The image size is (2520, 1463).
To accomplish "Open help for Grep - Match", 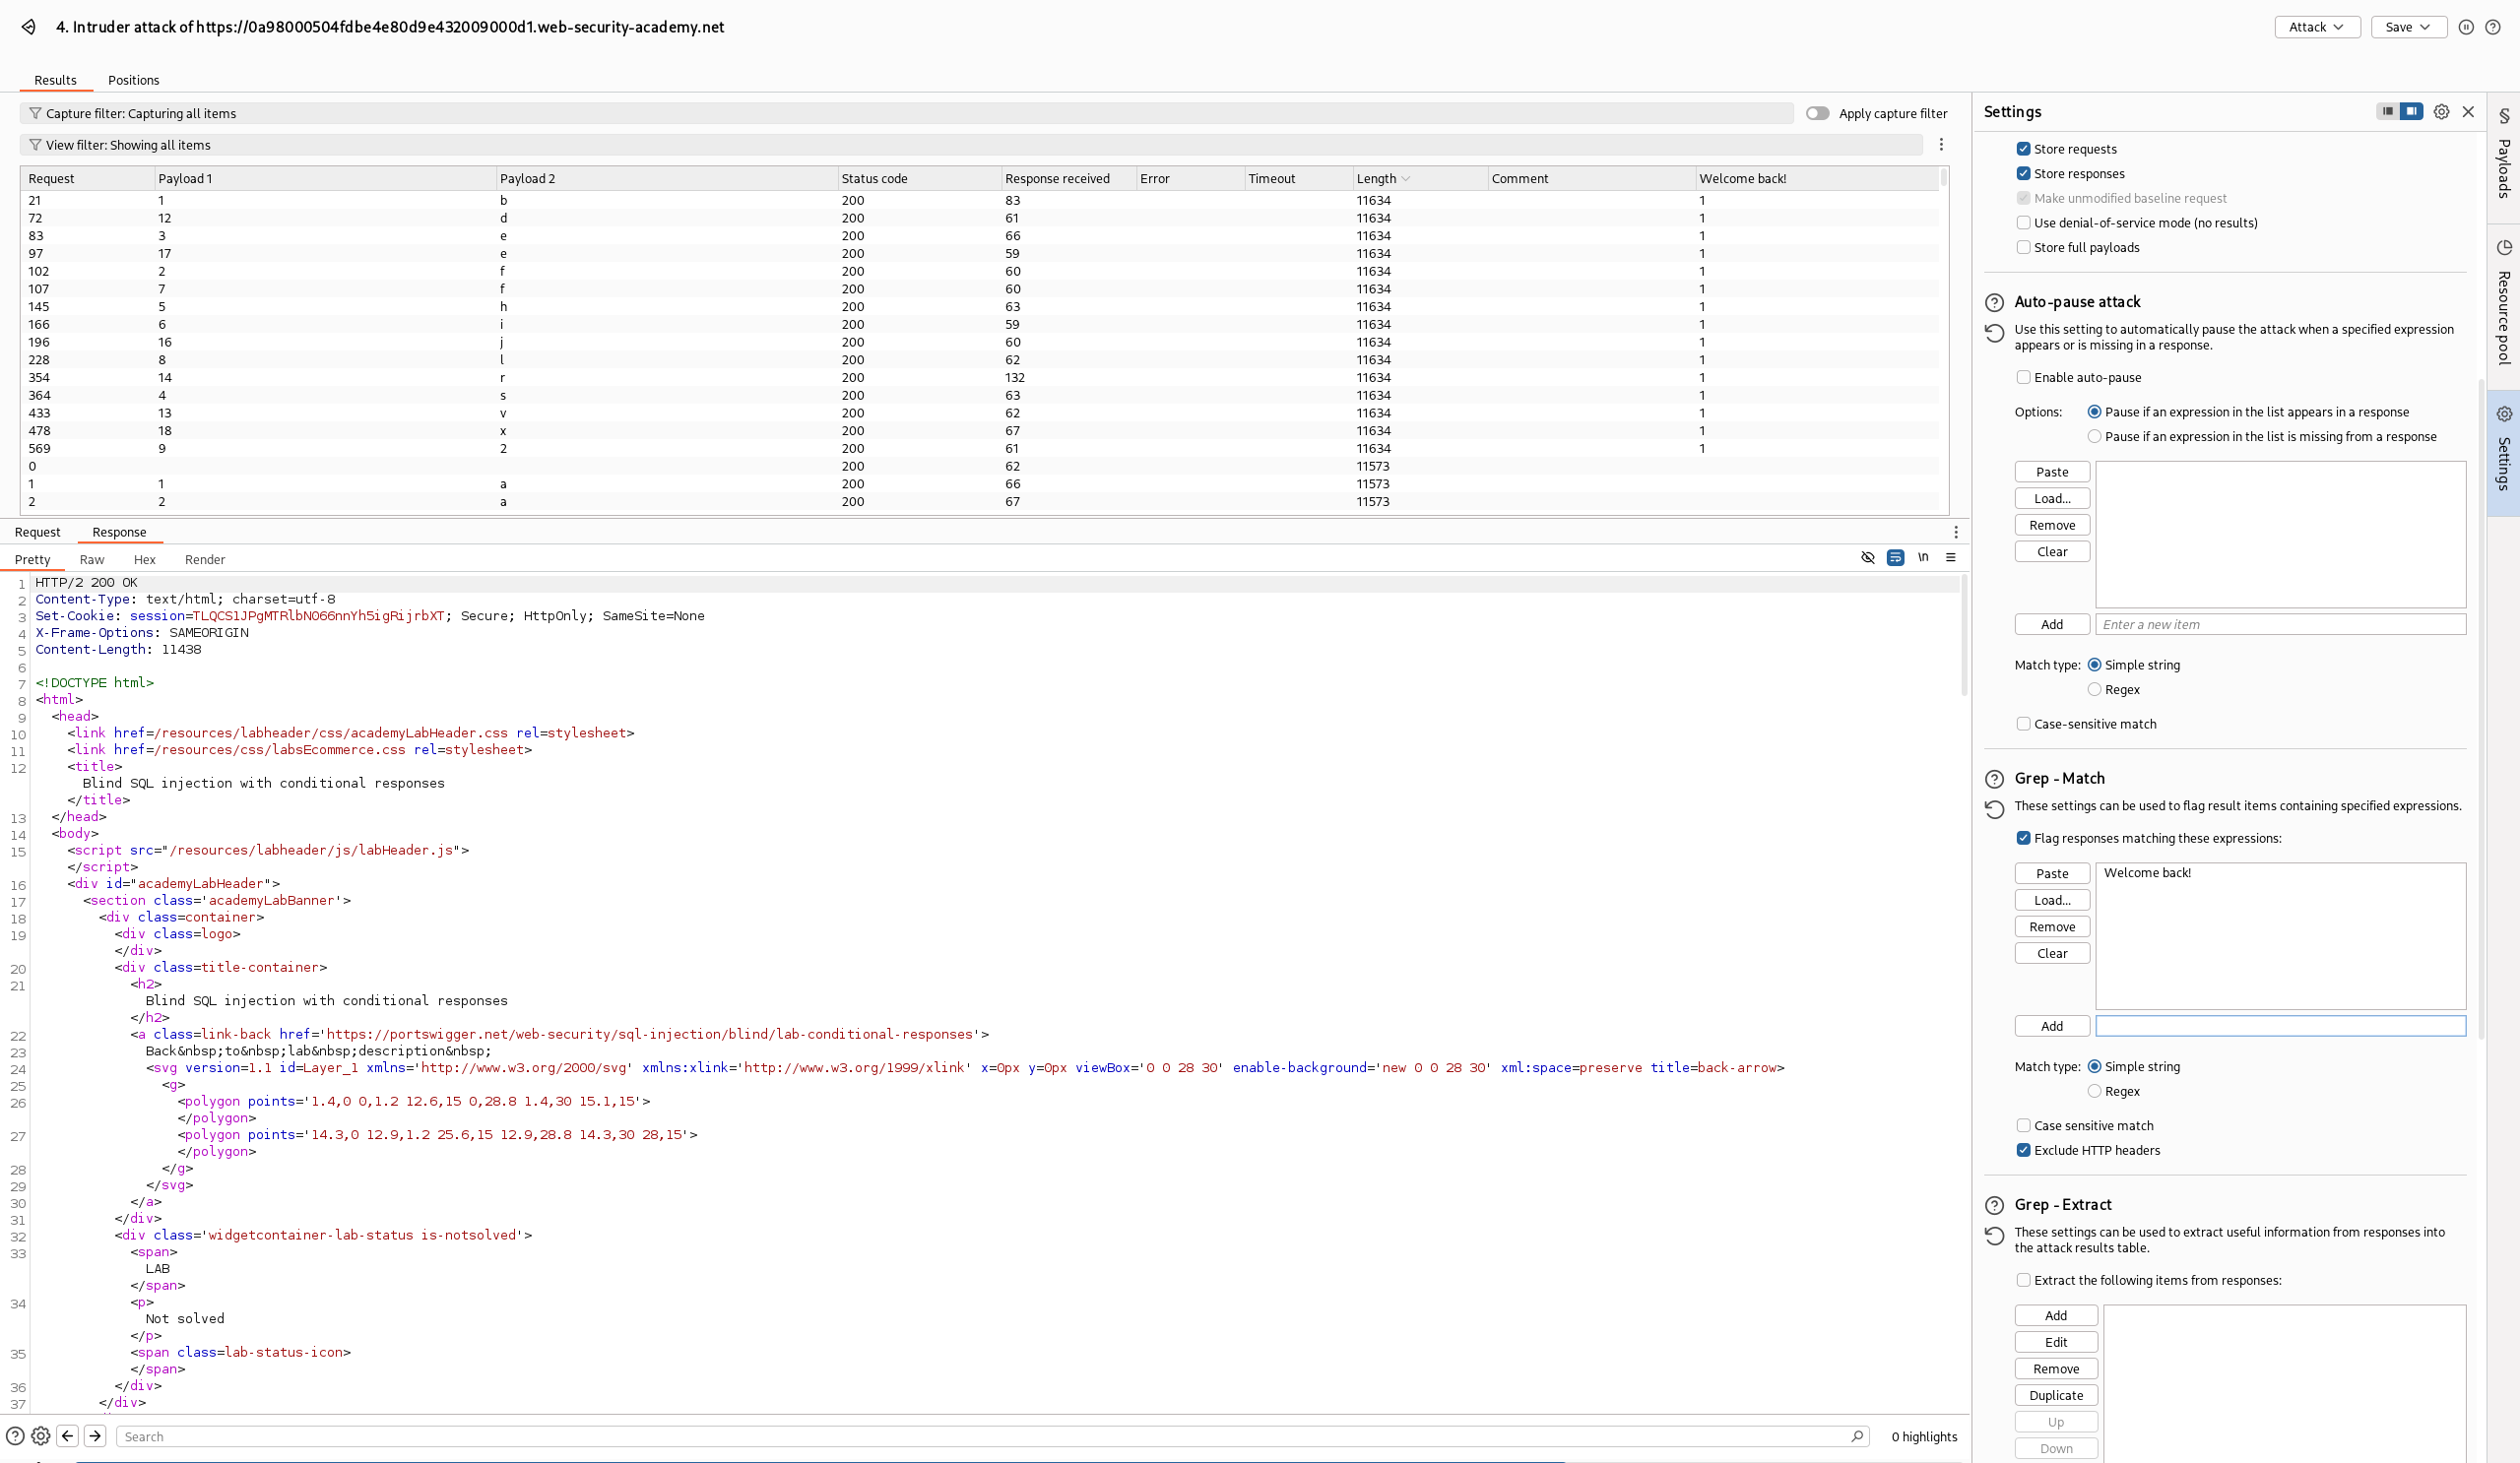I will point(1994,779).
